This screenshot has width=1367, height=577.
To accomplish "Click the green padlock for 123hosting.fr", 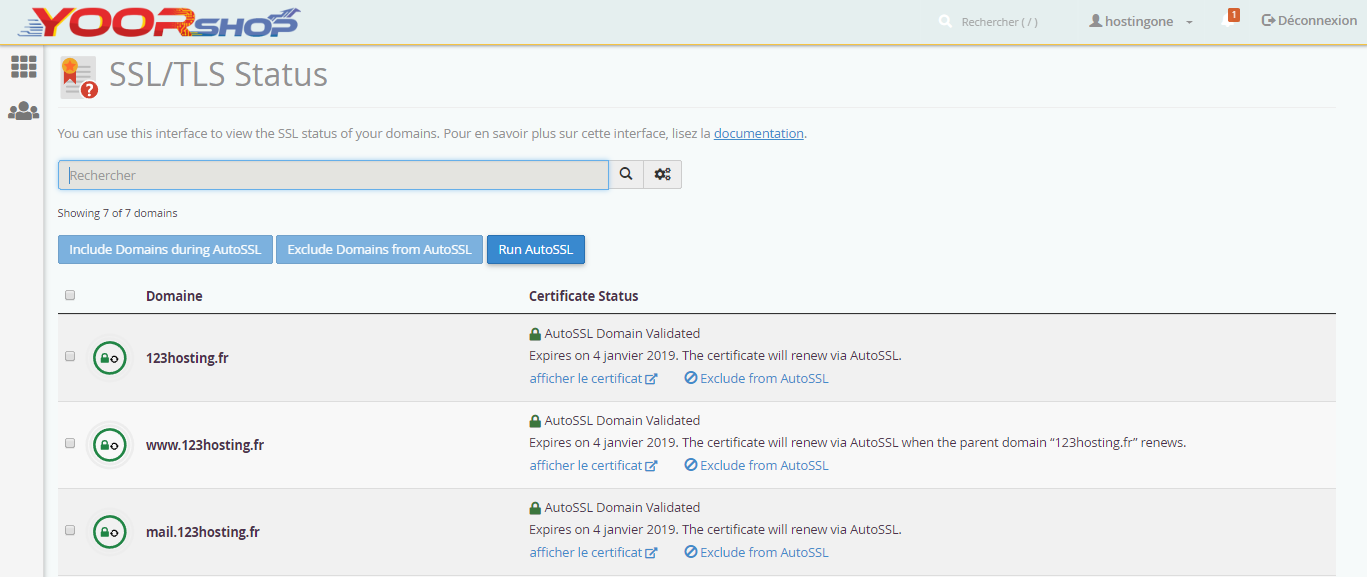I will coord(109,357).
